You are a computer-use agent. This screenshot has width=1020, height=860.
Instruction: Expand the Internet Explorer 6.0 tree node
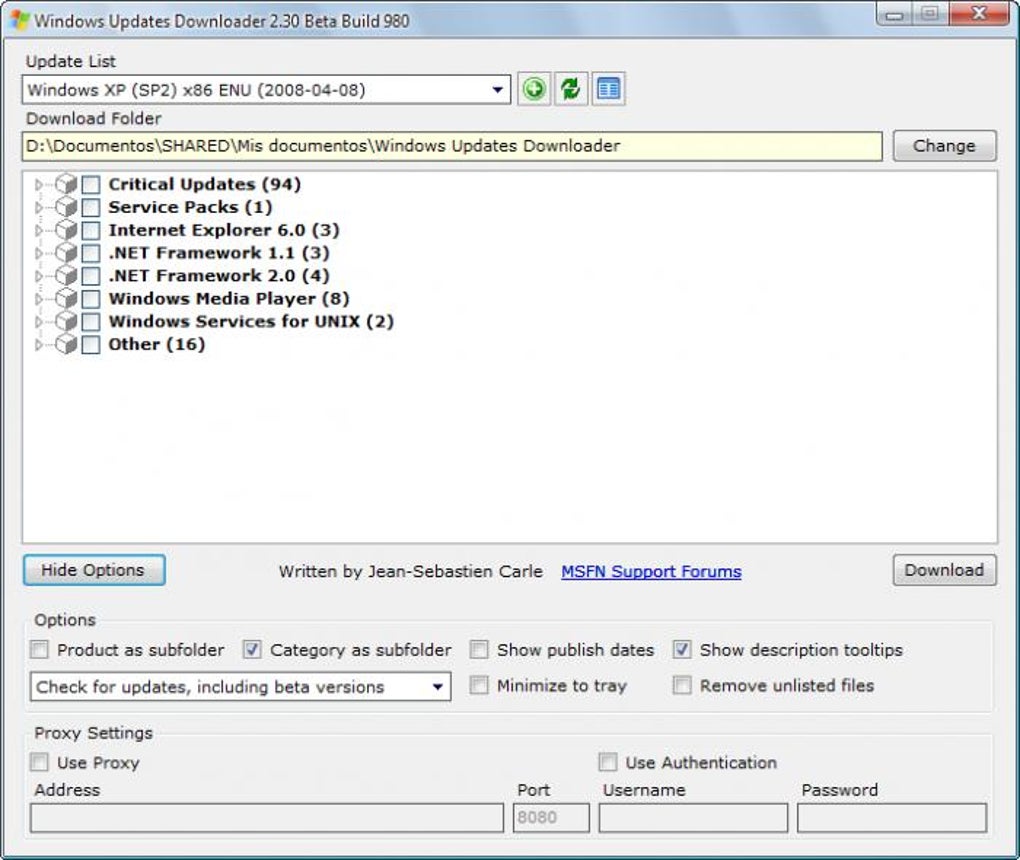click(x=38, y=230)
